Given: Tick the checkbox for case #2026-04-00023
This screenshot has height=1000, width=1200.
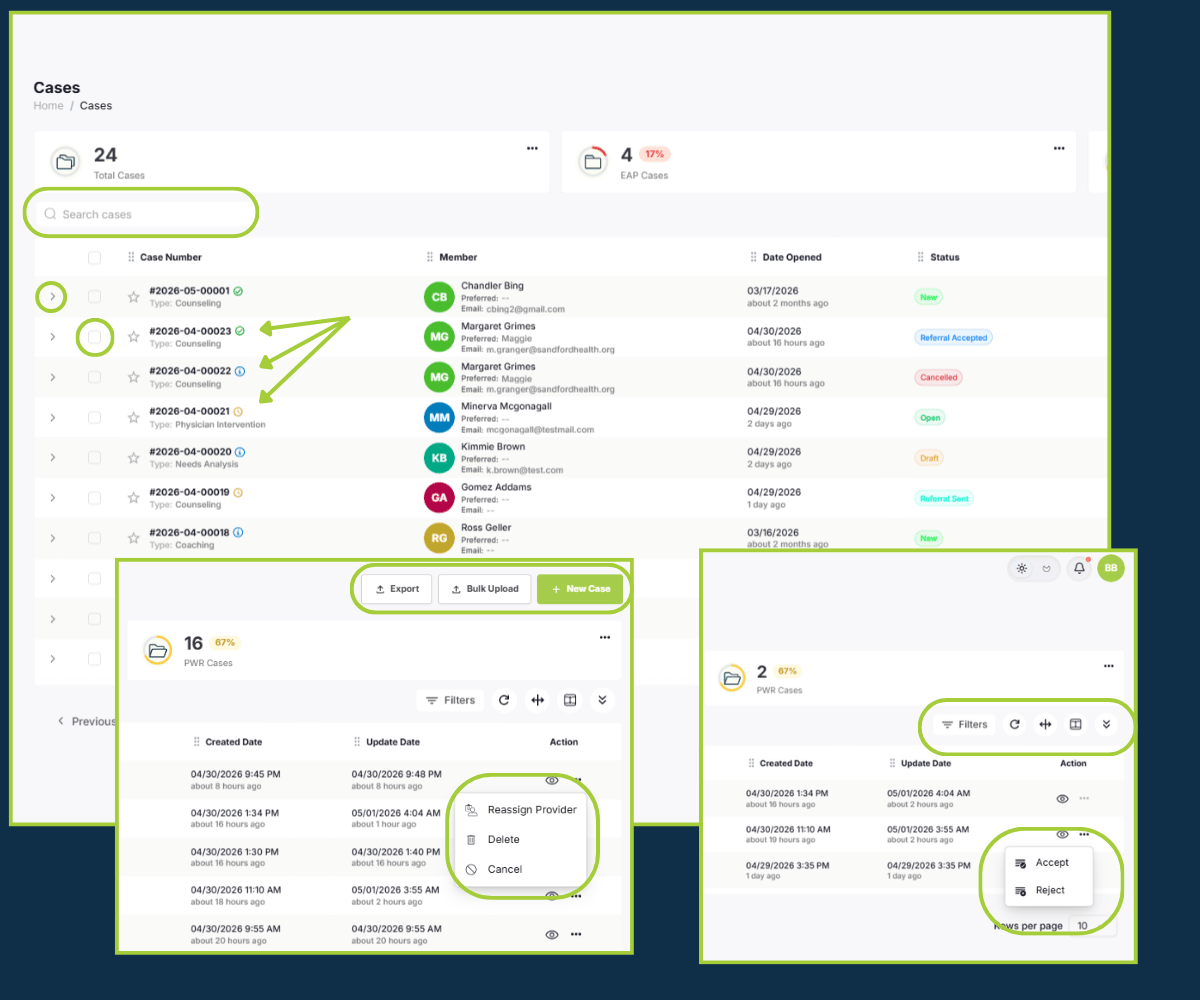Looking at the screenshot, I should tap(94, 337).
